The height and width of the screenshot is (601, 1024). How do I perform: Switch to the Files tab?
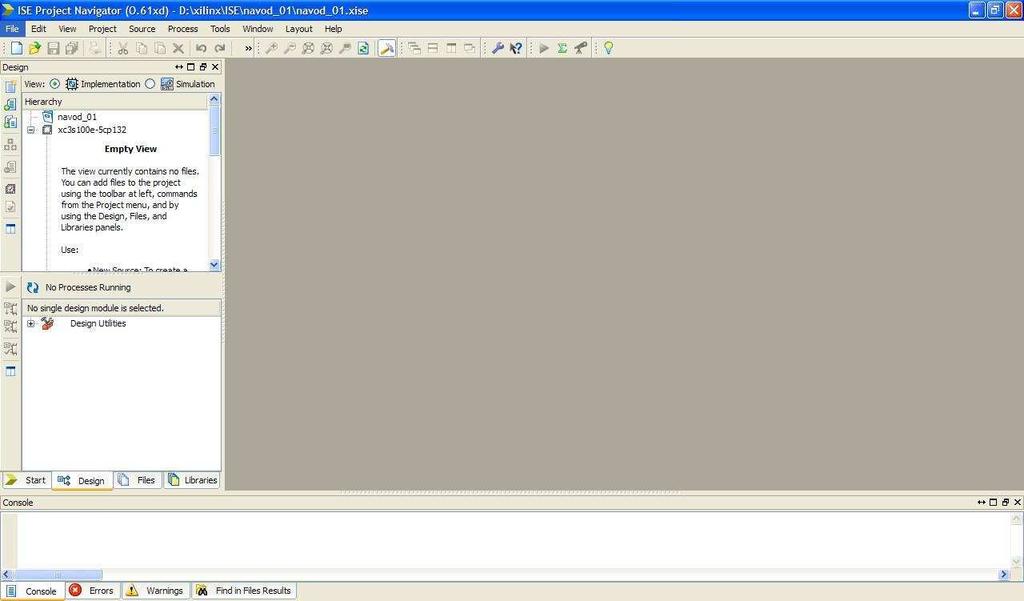(x=138, y=480)
